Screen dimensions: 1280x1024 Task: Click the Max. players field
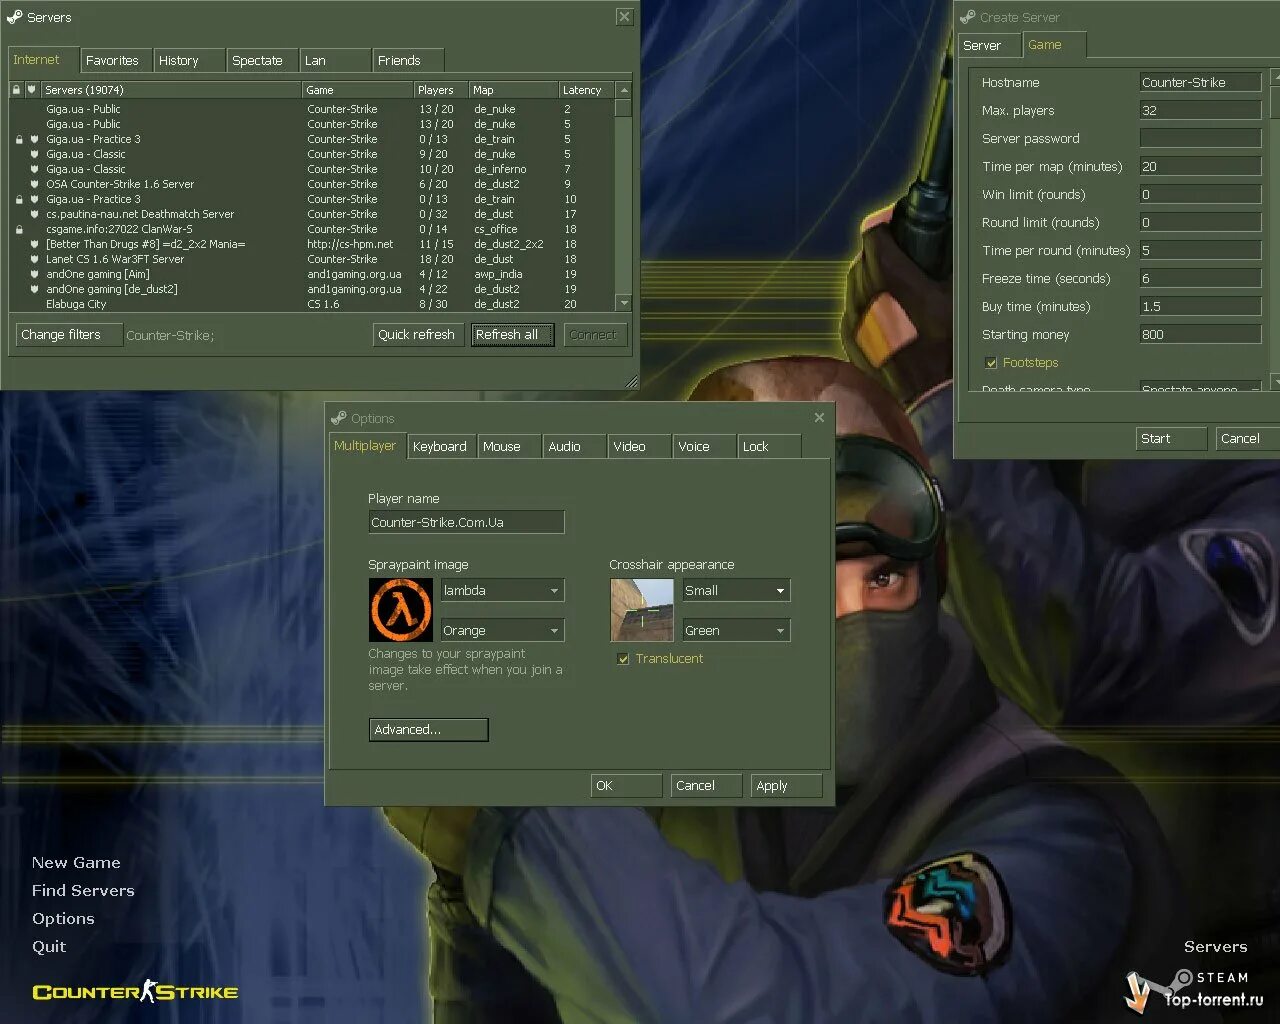tap(1200, 111)
